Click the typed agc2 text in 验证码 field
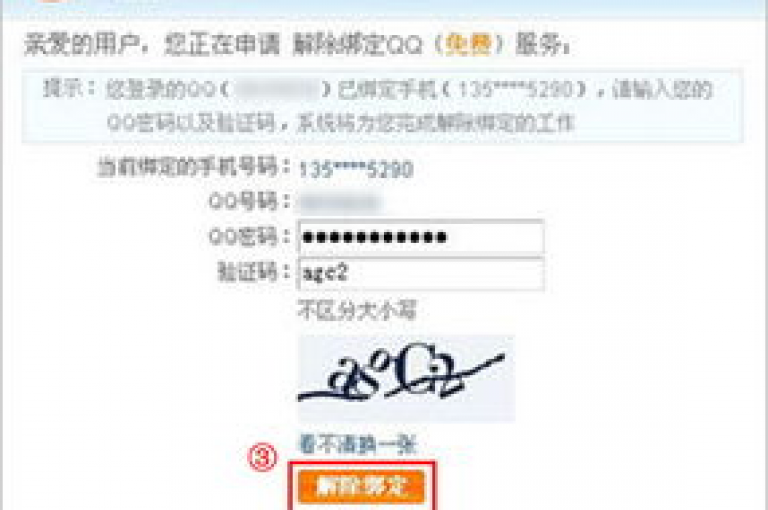Image resolution: width=768 pixels, height=510 pixels. coord(325,273)
